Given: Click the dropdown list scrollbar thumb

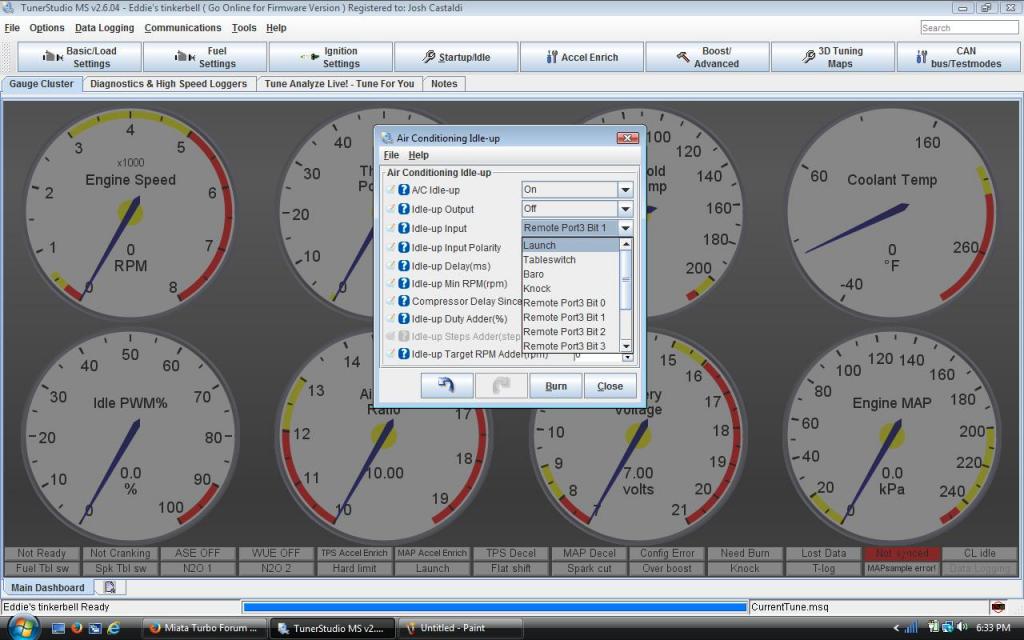Looking at the screenshot, I should (x=626, y=280).
